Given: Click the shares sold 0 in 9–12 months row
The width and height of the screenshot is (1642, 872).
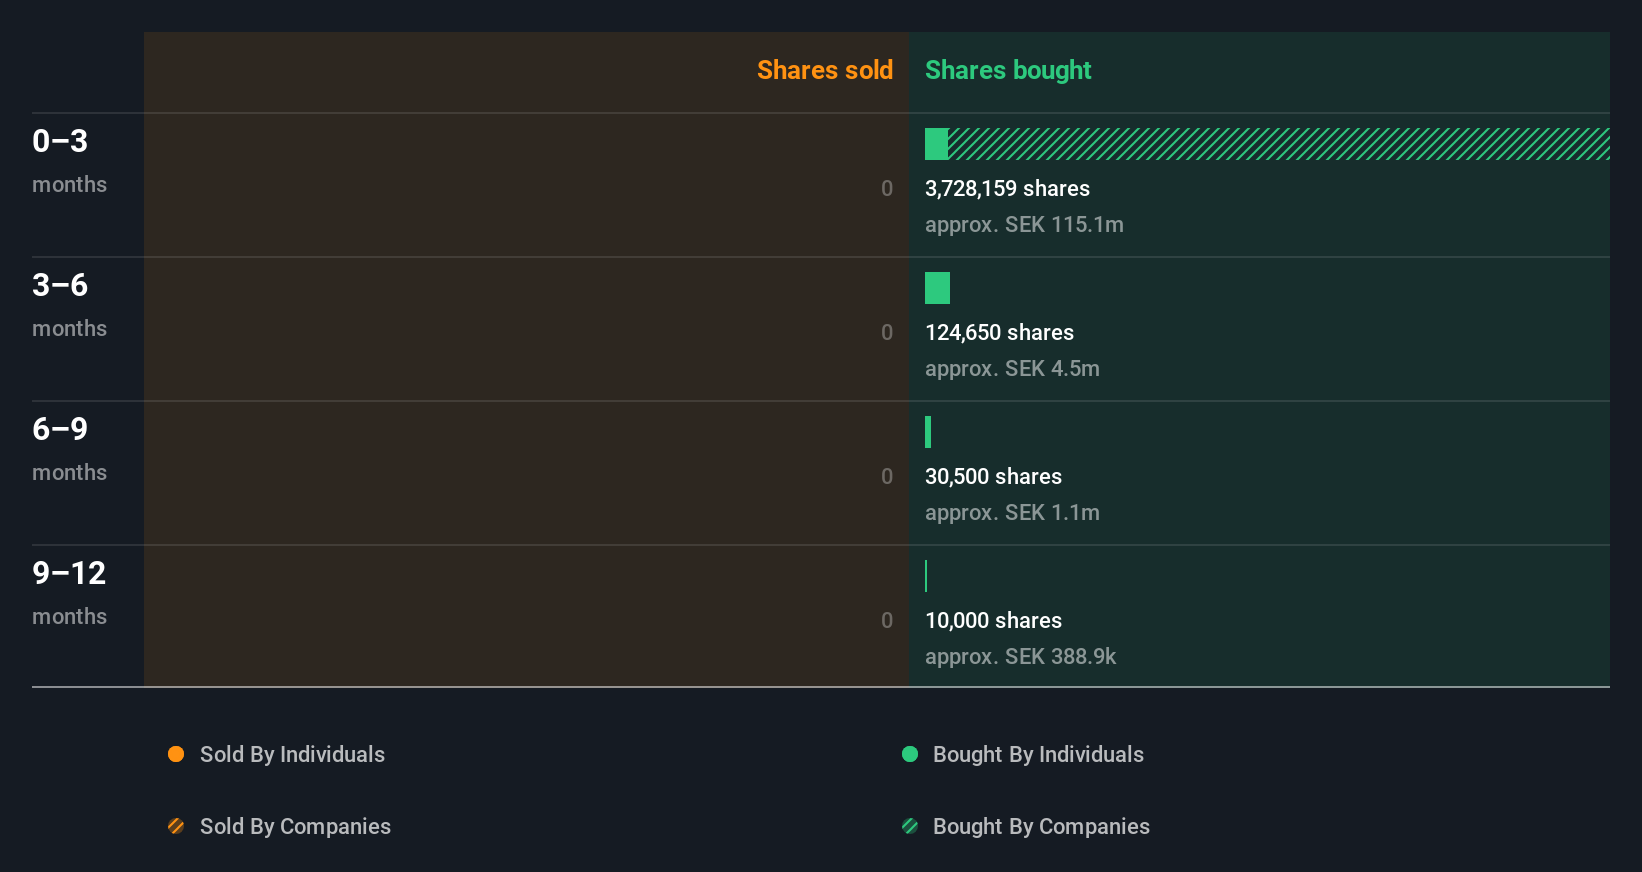Looking at the screenshot, I should click(x=887, y=620).
